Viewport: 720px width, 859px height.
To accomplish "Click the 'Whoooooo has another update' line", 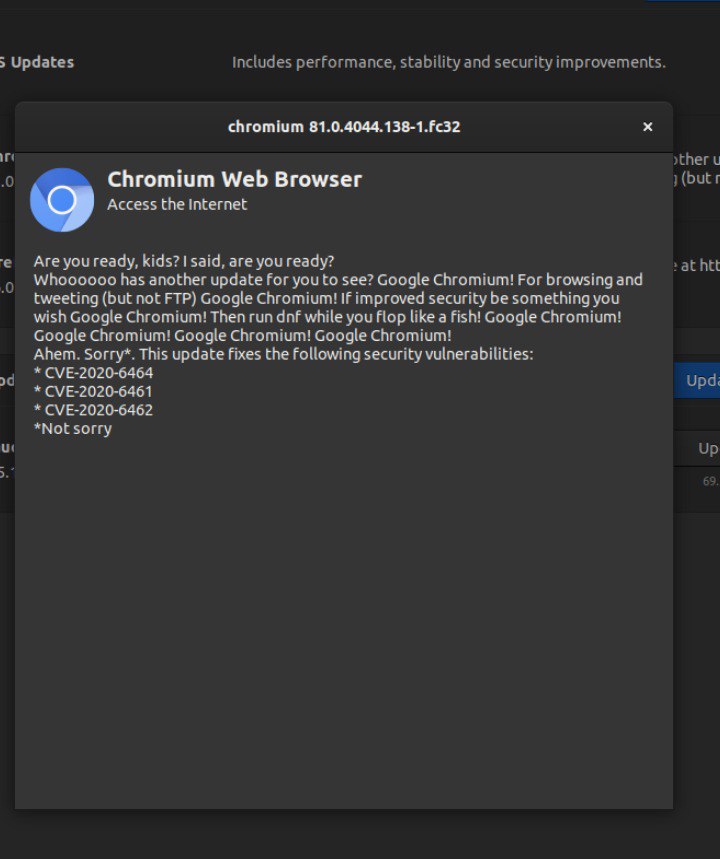I will [x=338, y=279].
